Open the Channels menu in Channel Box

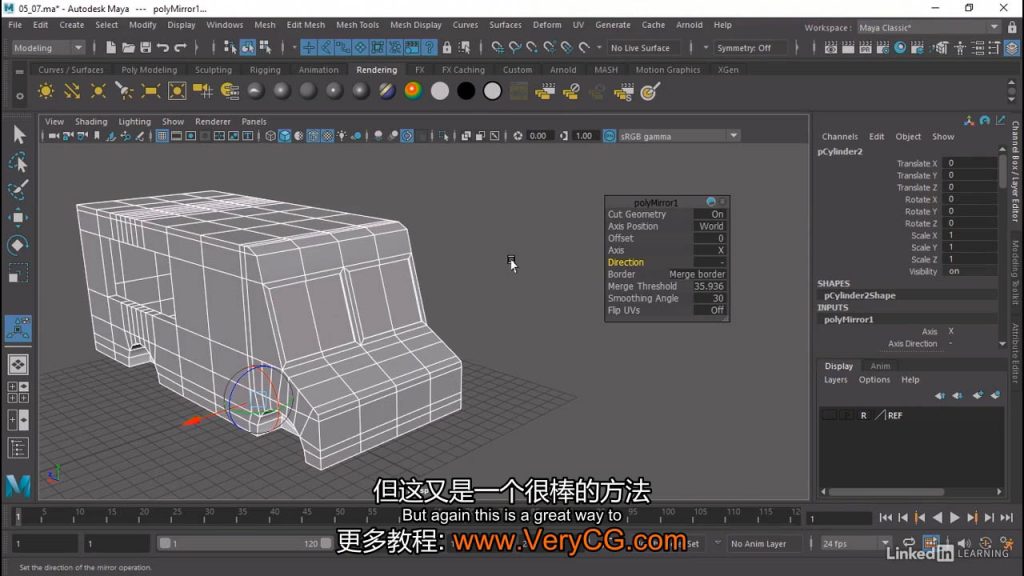839,136
